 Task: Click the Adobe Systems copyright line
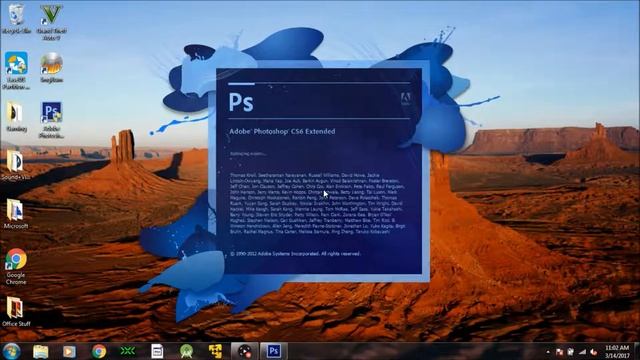[x=295, y=253]
